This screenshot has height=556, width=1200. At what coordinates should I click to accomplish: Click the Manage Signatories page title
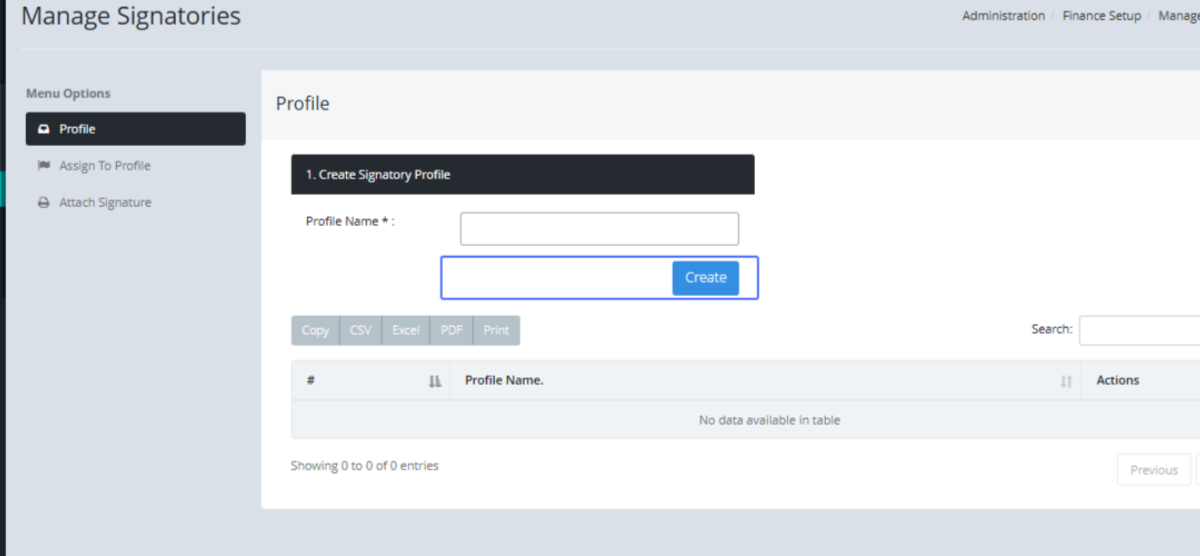pos(131,17)
